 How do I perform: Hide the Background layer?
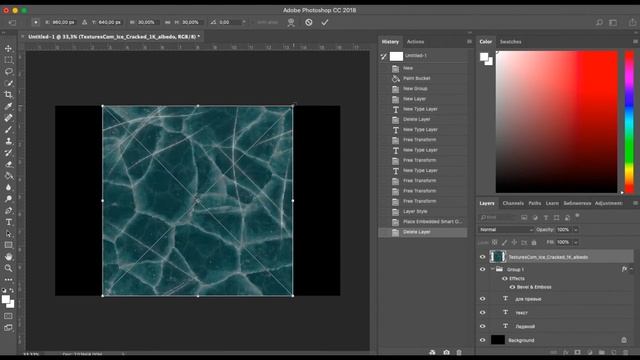(x=482, y=340)
